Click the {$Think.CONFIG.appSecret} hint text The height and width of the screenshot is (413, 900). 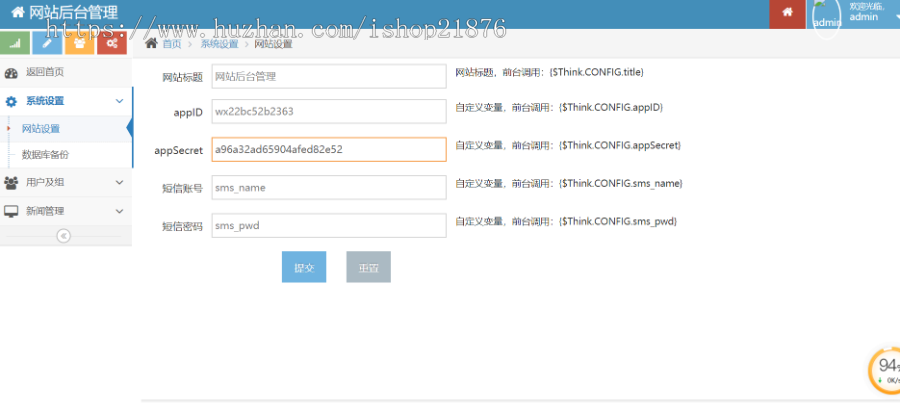(x=620, y=145)
